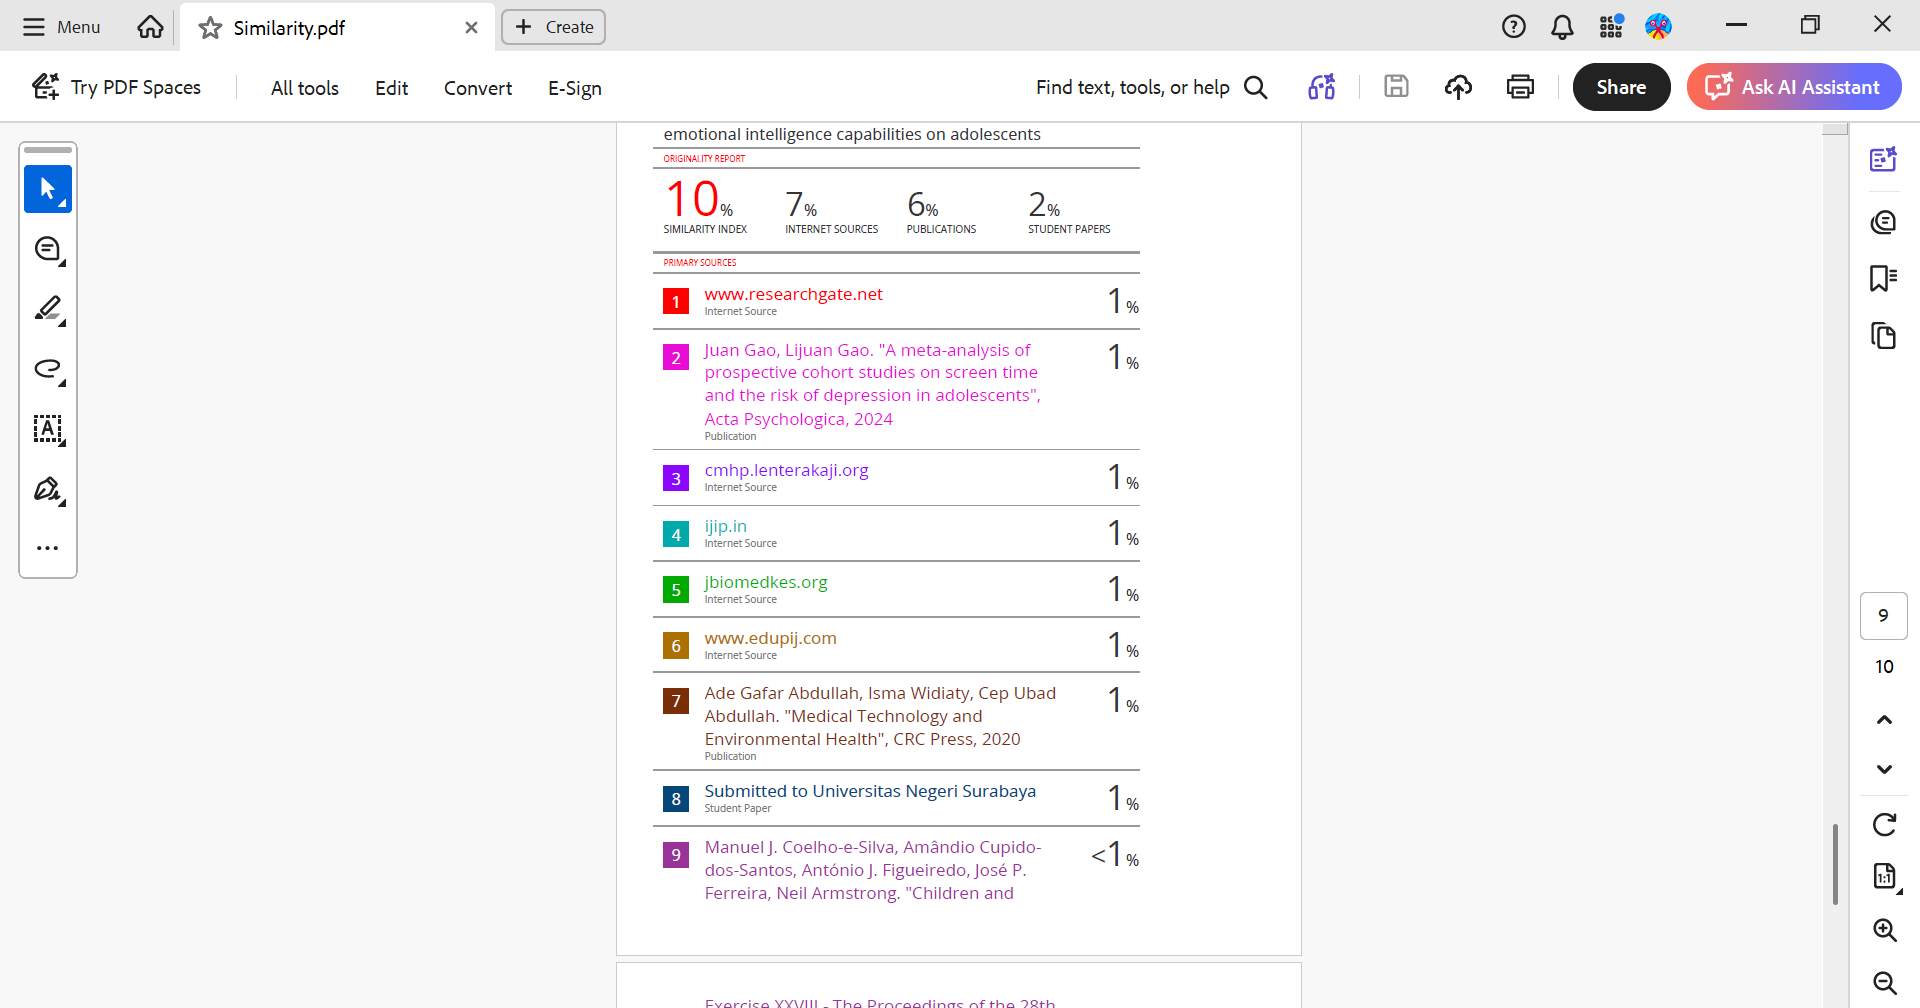The width and height of the screenshot is (1920, 1008).
Task: Select the Add text box tool
Action: pyautogui.click(x=47, y=429)
